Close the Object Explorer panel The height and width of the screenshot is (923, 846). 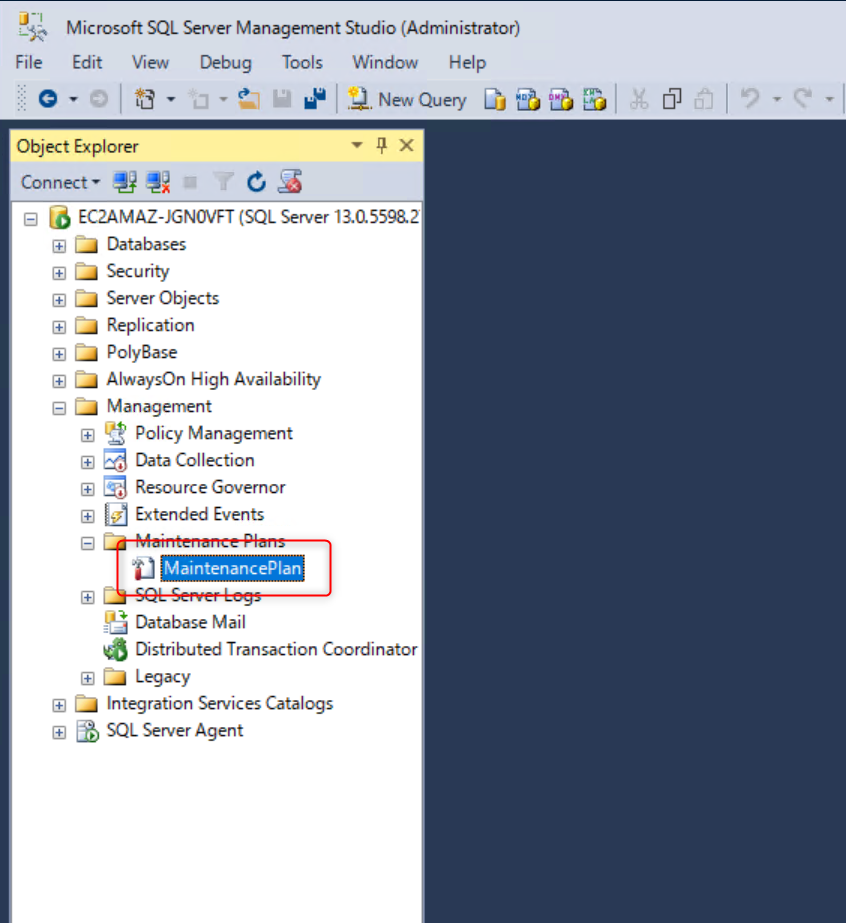pyautogui.click(x=406, y=145)
